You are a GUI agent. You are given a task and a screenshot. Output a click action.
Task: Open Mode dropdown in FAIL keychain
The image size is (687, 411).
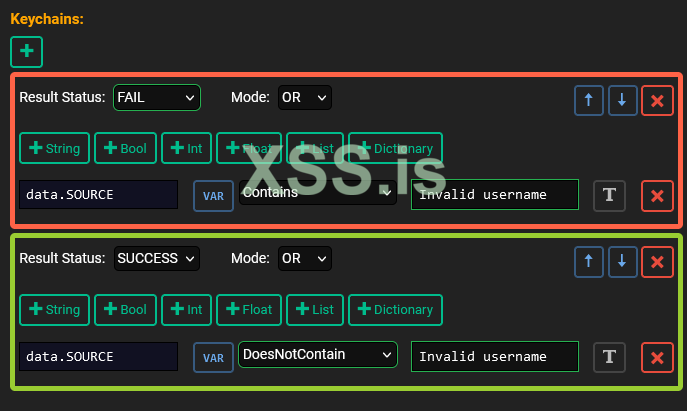pos(305,97)
